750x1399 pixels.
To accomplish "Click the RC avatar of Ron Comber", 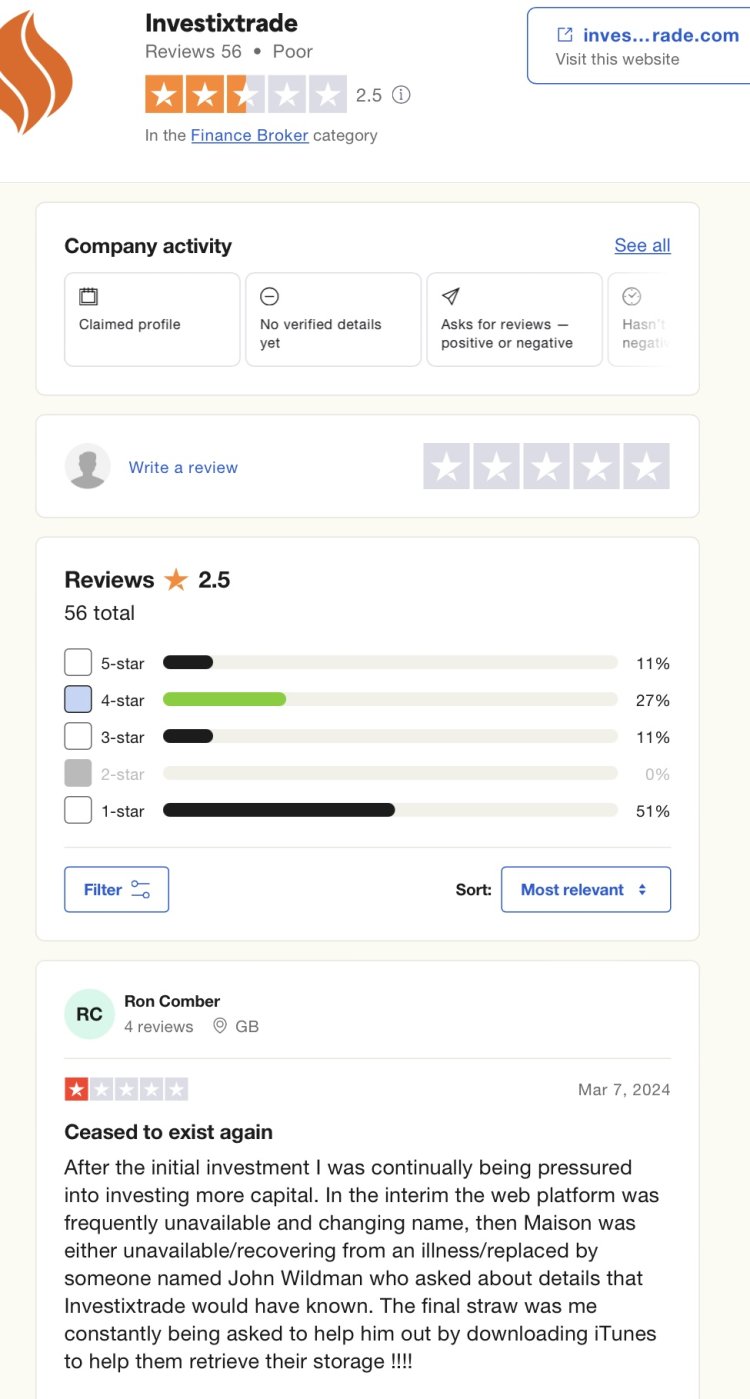I will 89,1014.
